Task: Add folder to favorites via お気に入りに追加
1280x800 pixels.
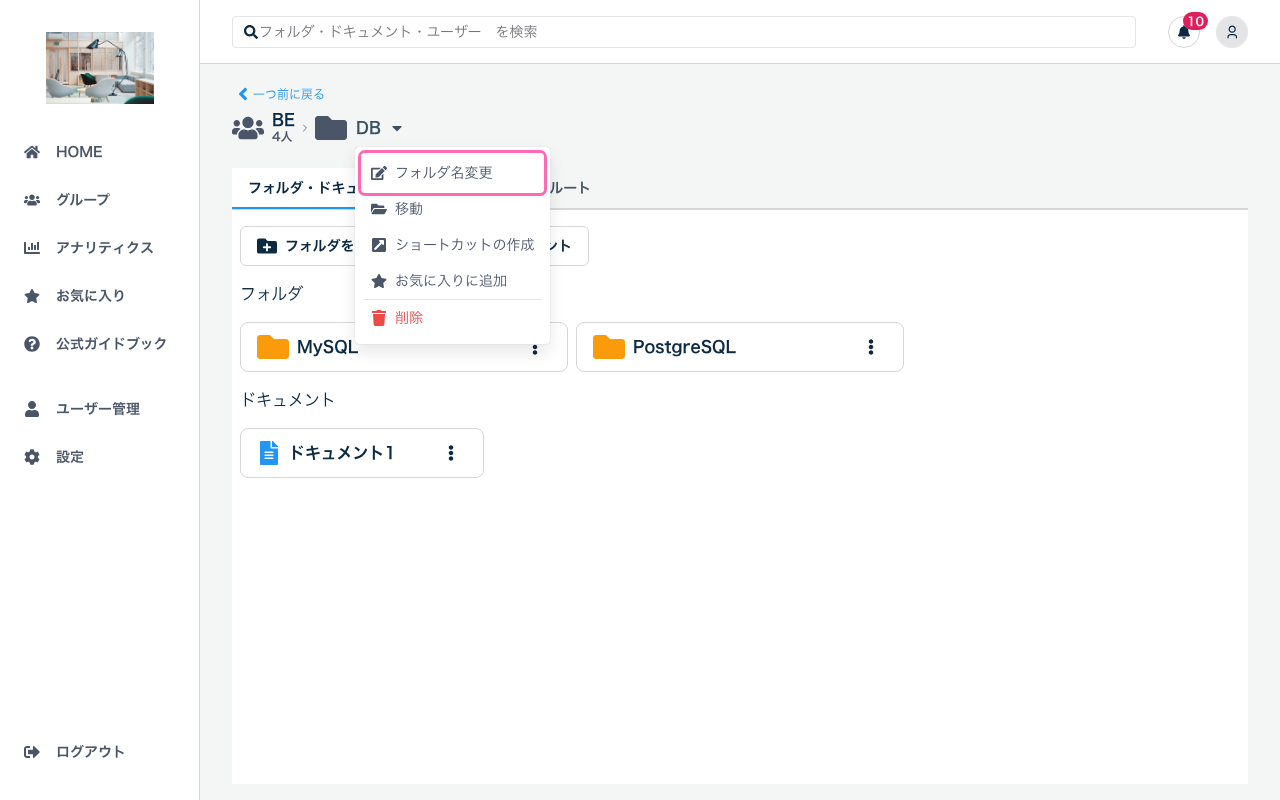Action: pos(452,280)
